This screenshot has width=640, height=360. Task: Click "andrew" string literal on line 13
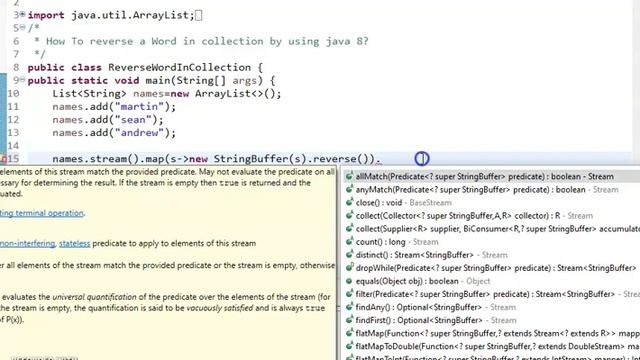139,133
